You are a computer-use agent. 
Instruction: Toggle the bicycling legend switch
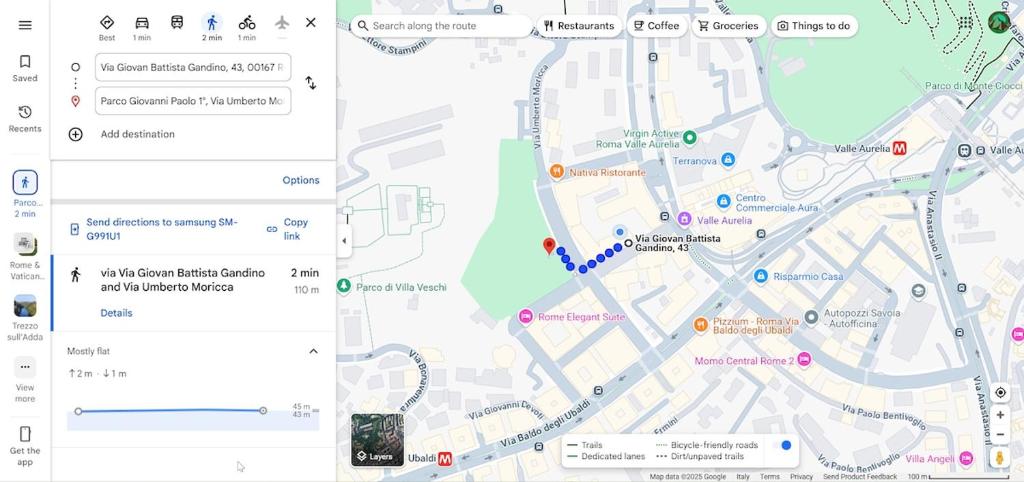pos(785,445)
